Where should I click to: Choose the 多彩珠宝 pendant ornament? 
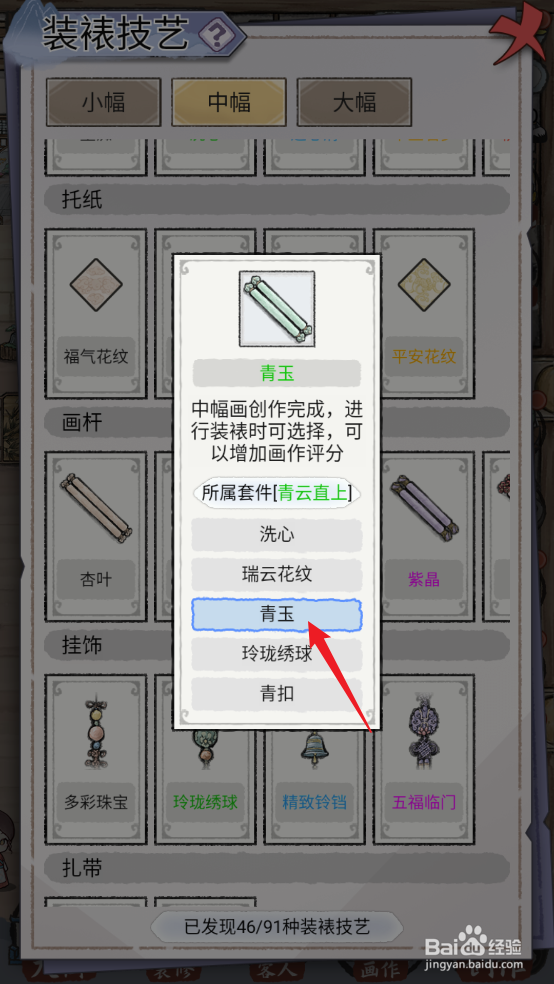tap(96, 760)
